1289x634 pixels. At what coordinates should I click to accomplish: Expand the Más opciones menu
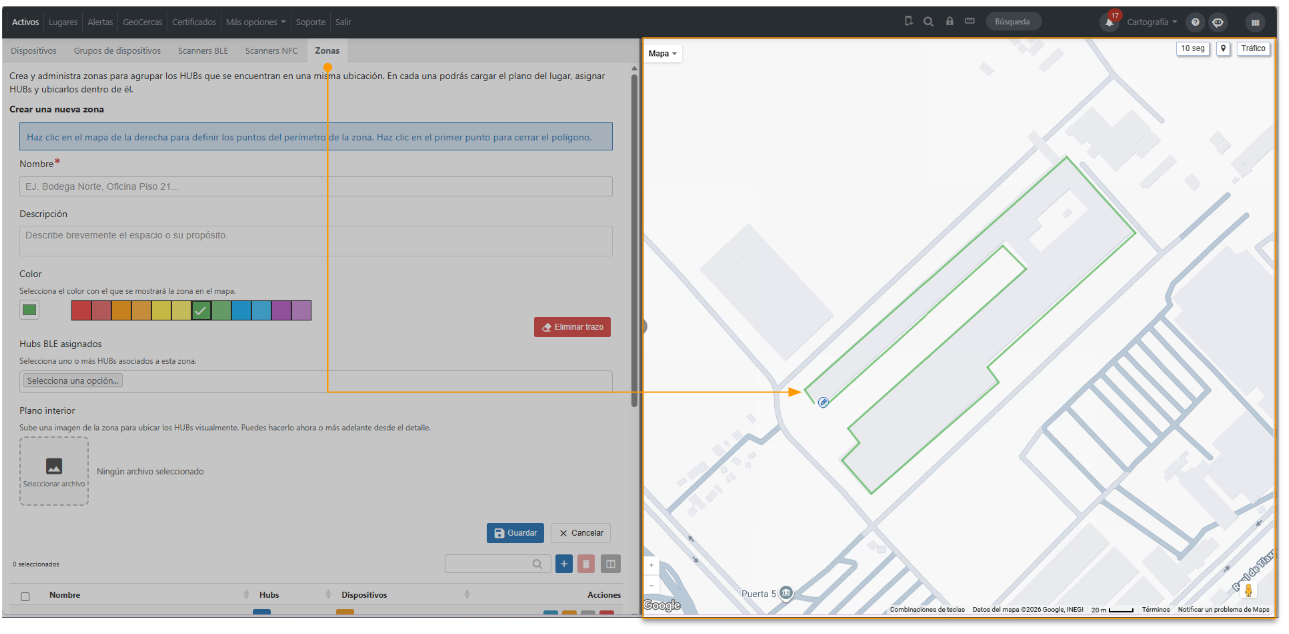(x=256, y=22)
